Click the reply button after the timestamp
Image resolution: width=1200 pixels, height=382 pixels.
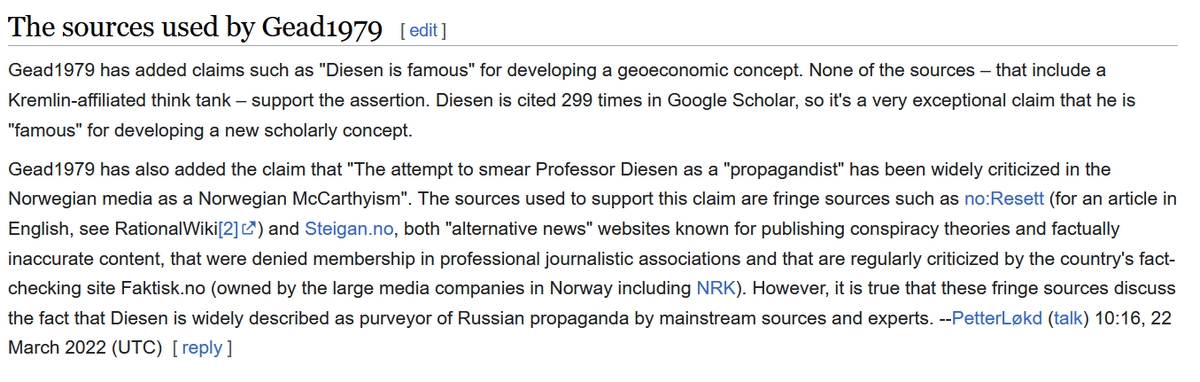tap(202, 348)
